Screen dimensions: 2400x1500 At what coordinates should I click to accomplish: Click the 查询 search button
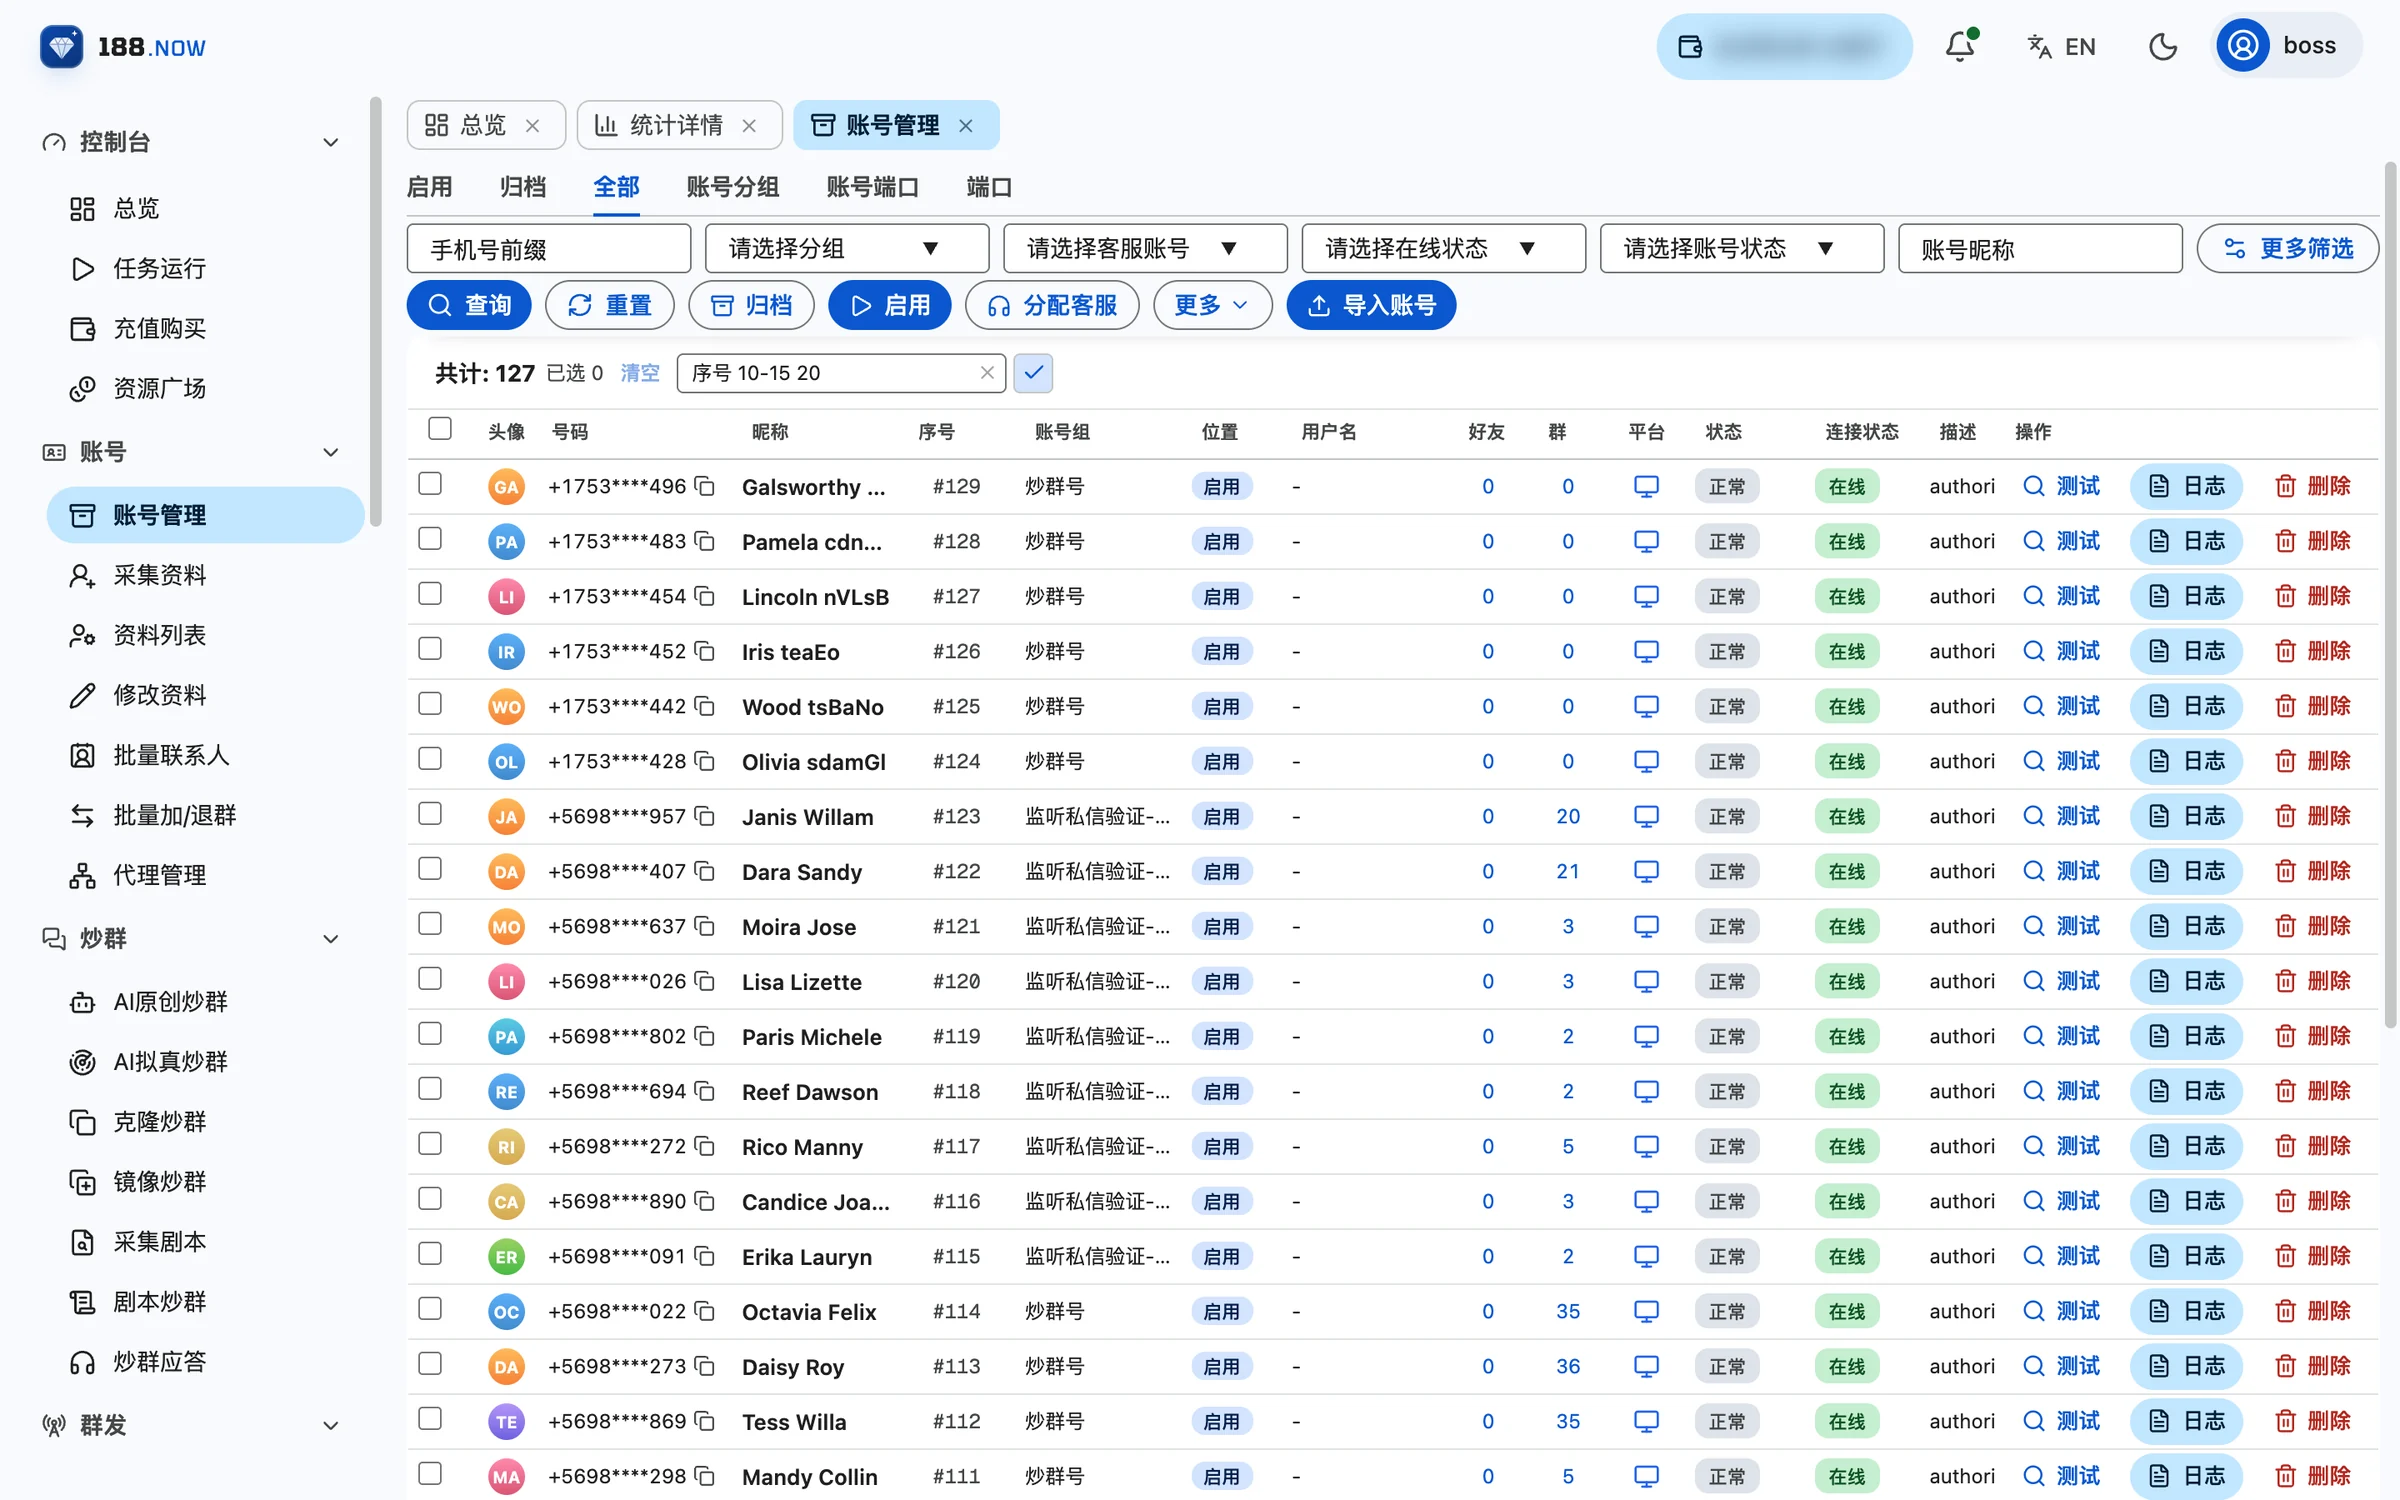click(x=469, y=305)
